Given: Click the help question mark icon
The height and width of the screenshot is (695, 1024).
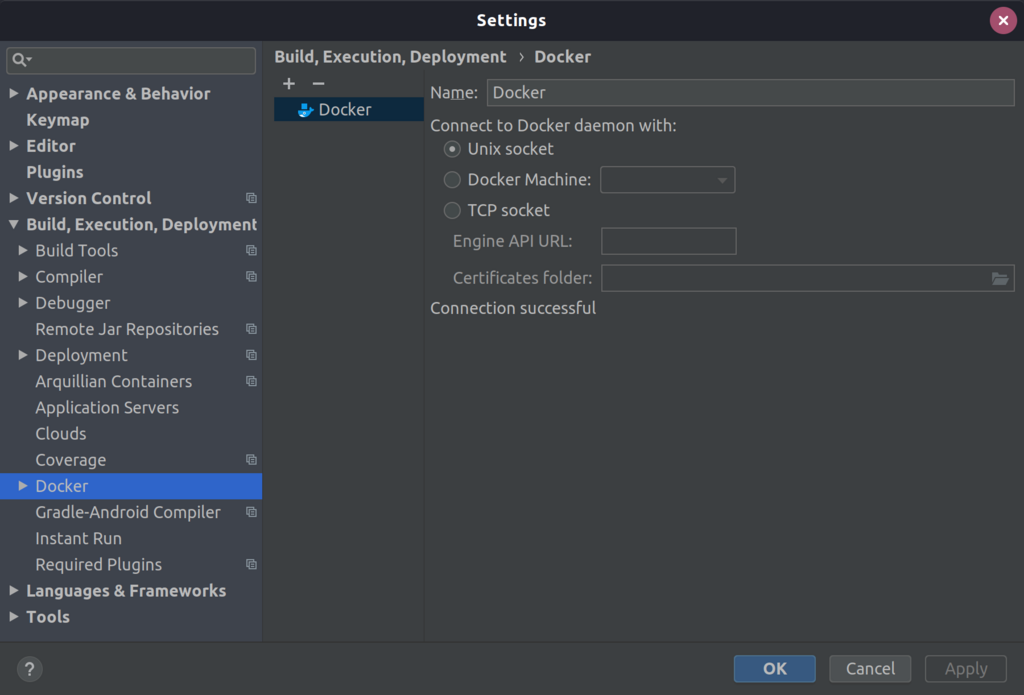Looking at the screenshot, I should tap(28, 669).
